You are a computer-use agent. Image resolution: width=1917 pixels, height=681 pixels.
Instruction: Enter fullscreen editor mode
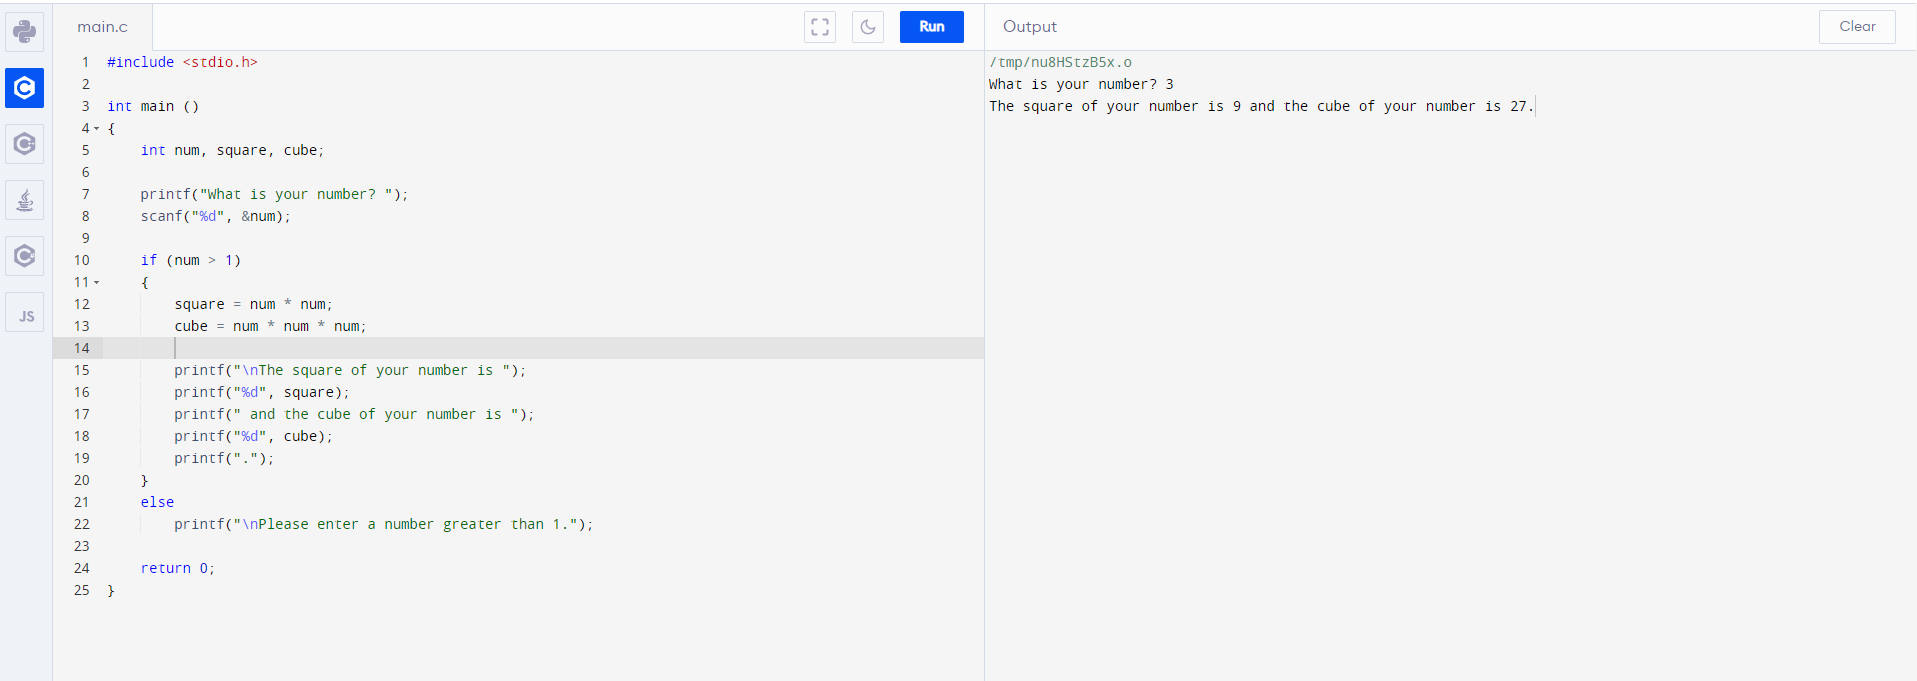[x=820, y=27]
